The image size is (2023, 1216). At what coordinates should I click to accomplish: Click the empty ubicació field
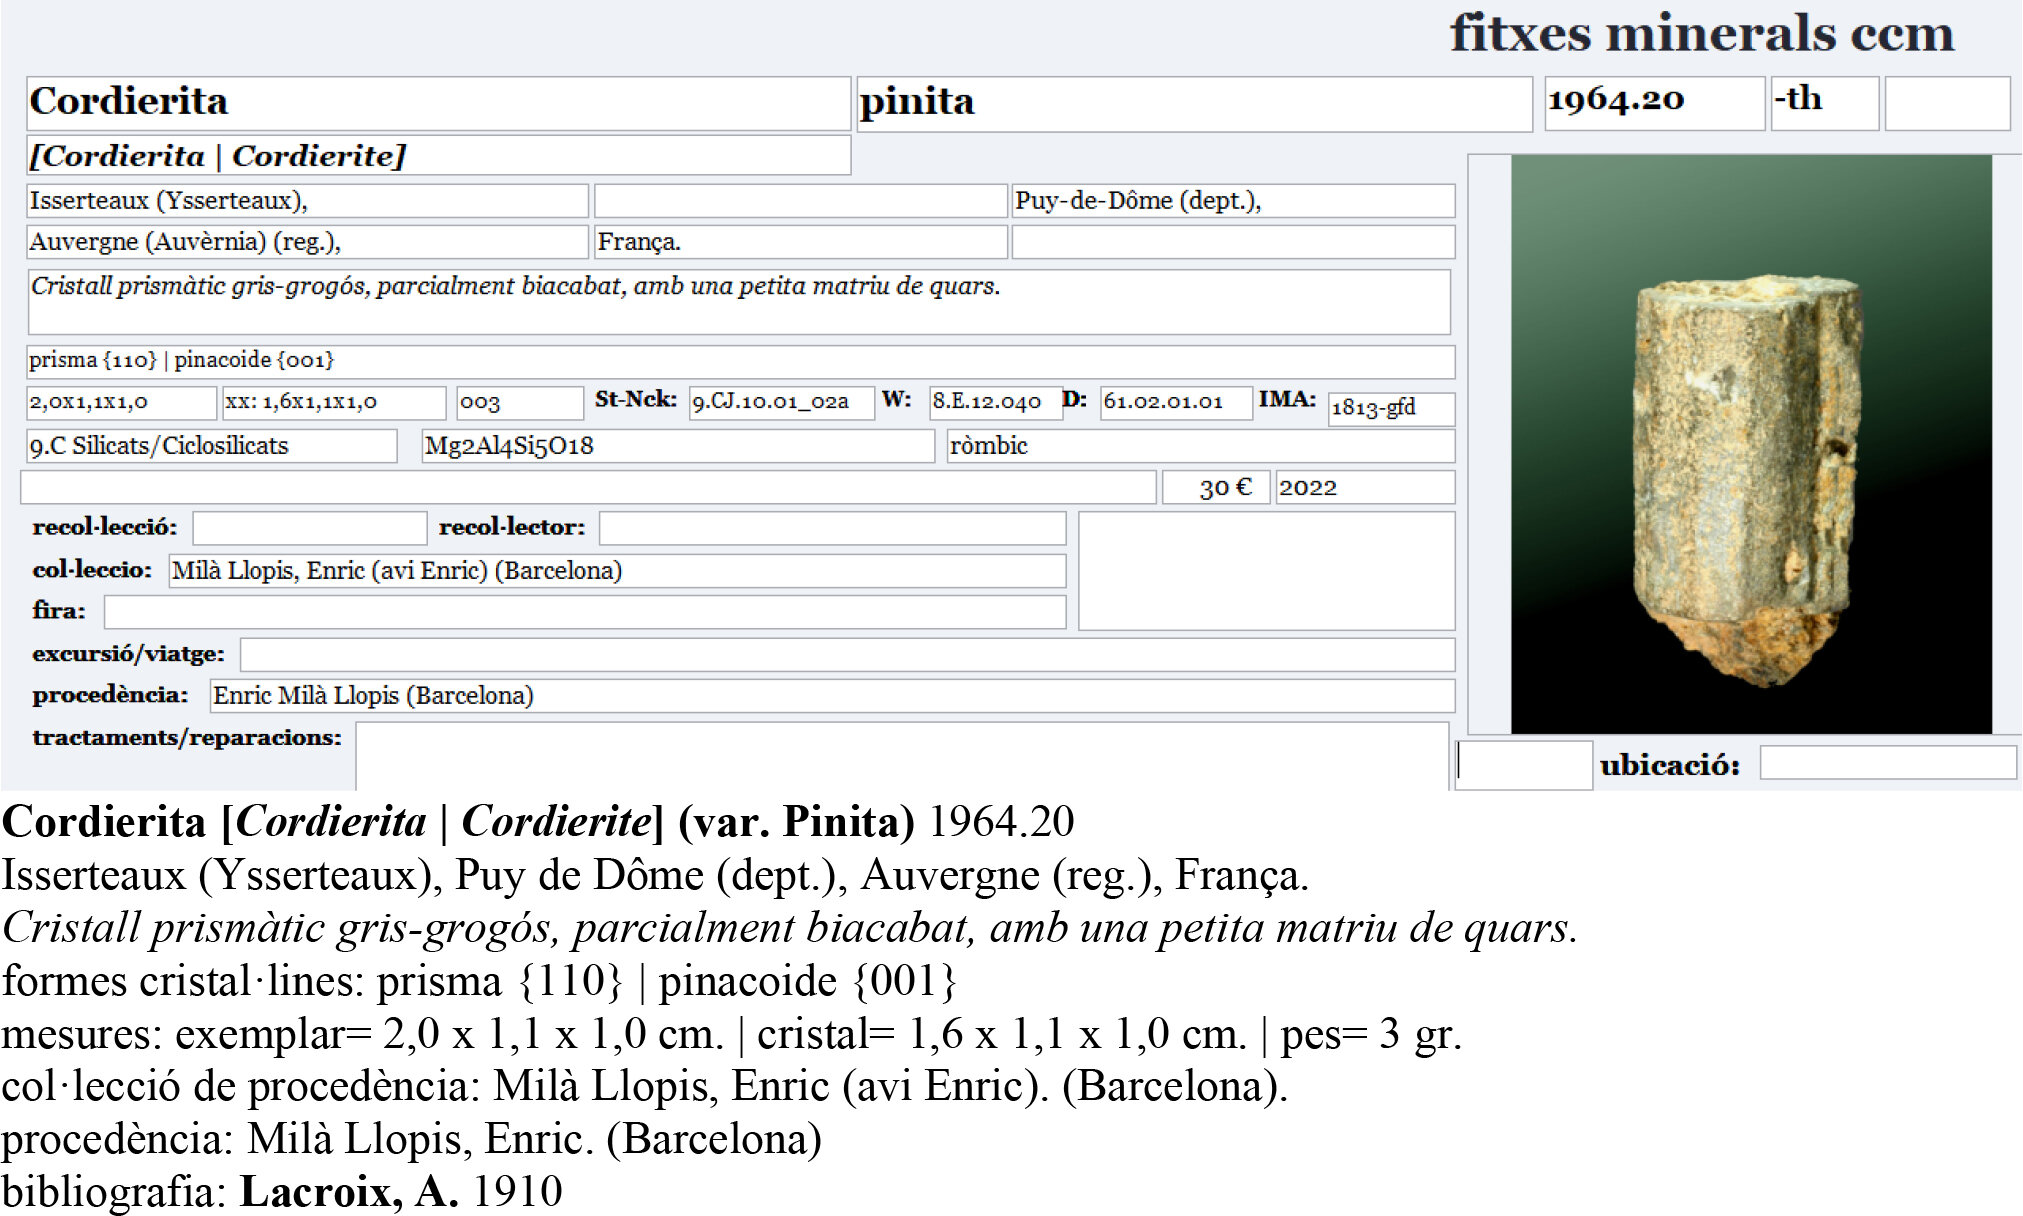[1887, 764]
